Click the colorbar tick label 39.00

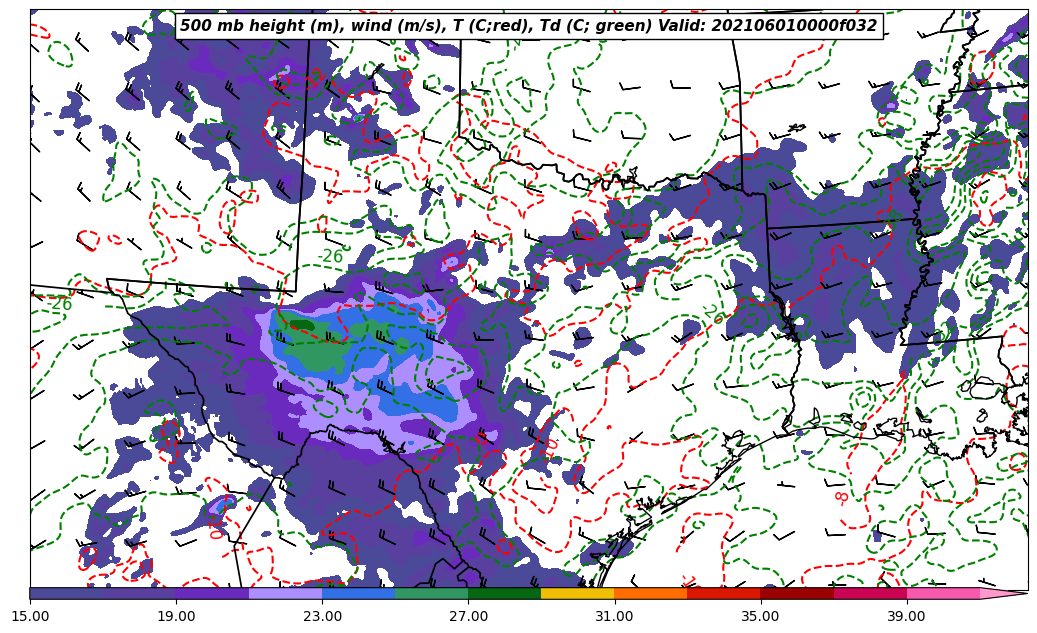click(x=907, y=616)
